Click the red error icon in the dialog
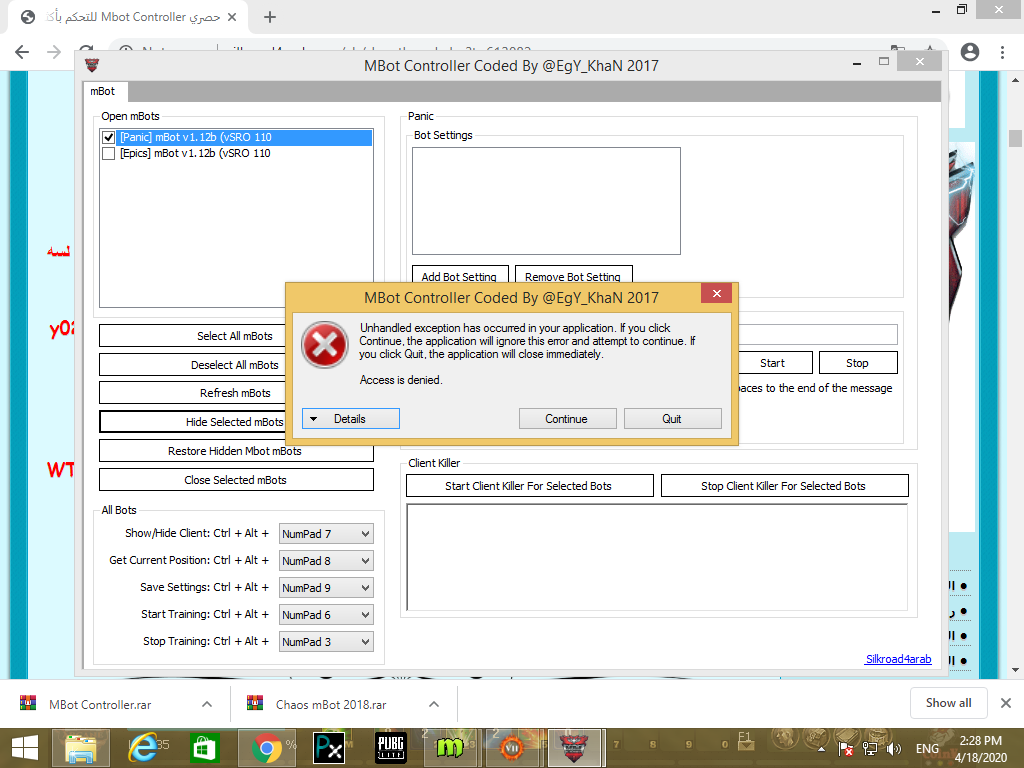Viewport: 1024px width, 768px height. point(325,345)
